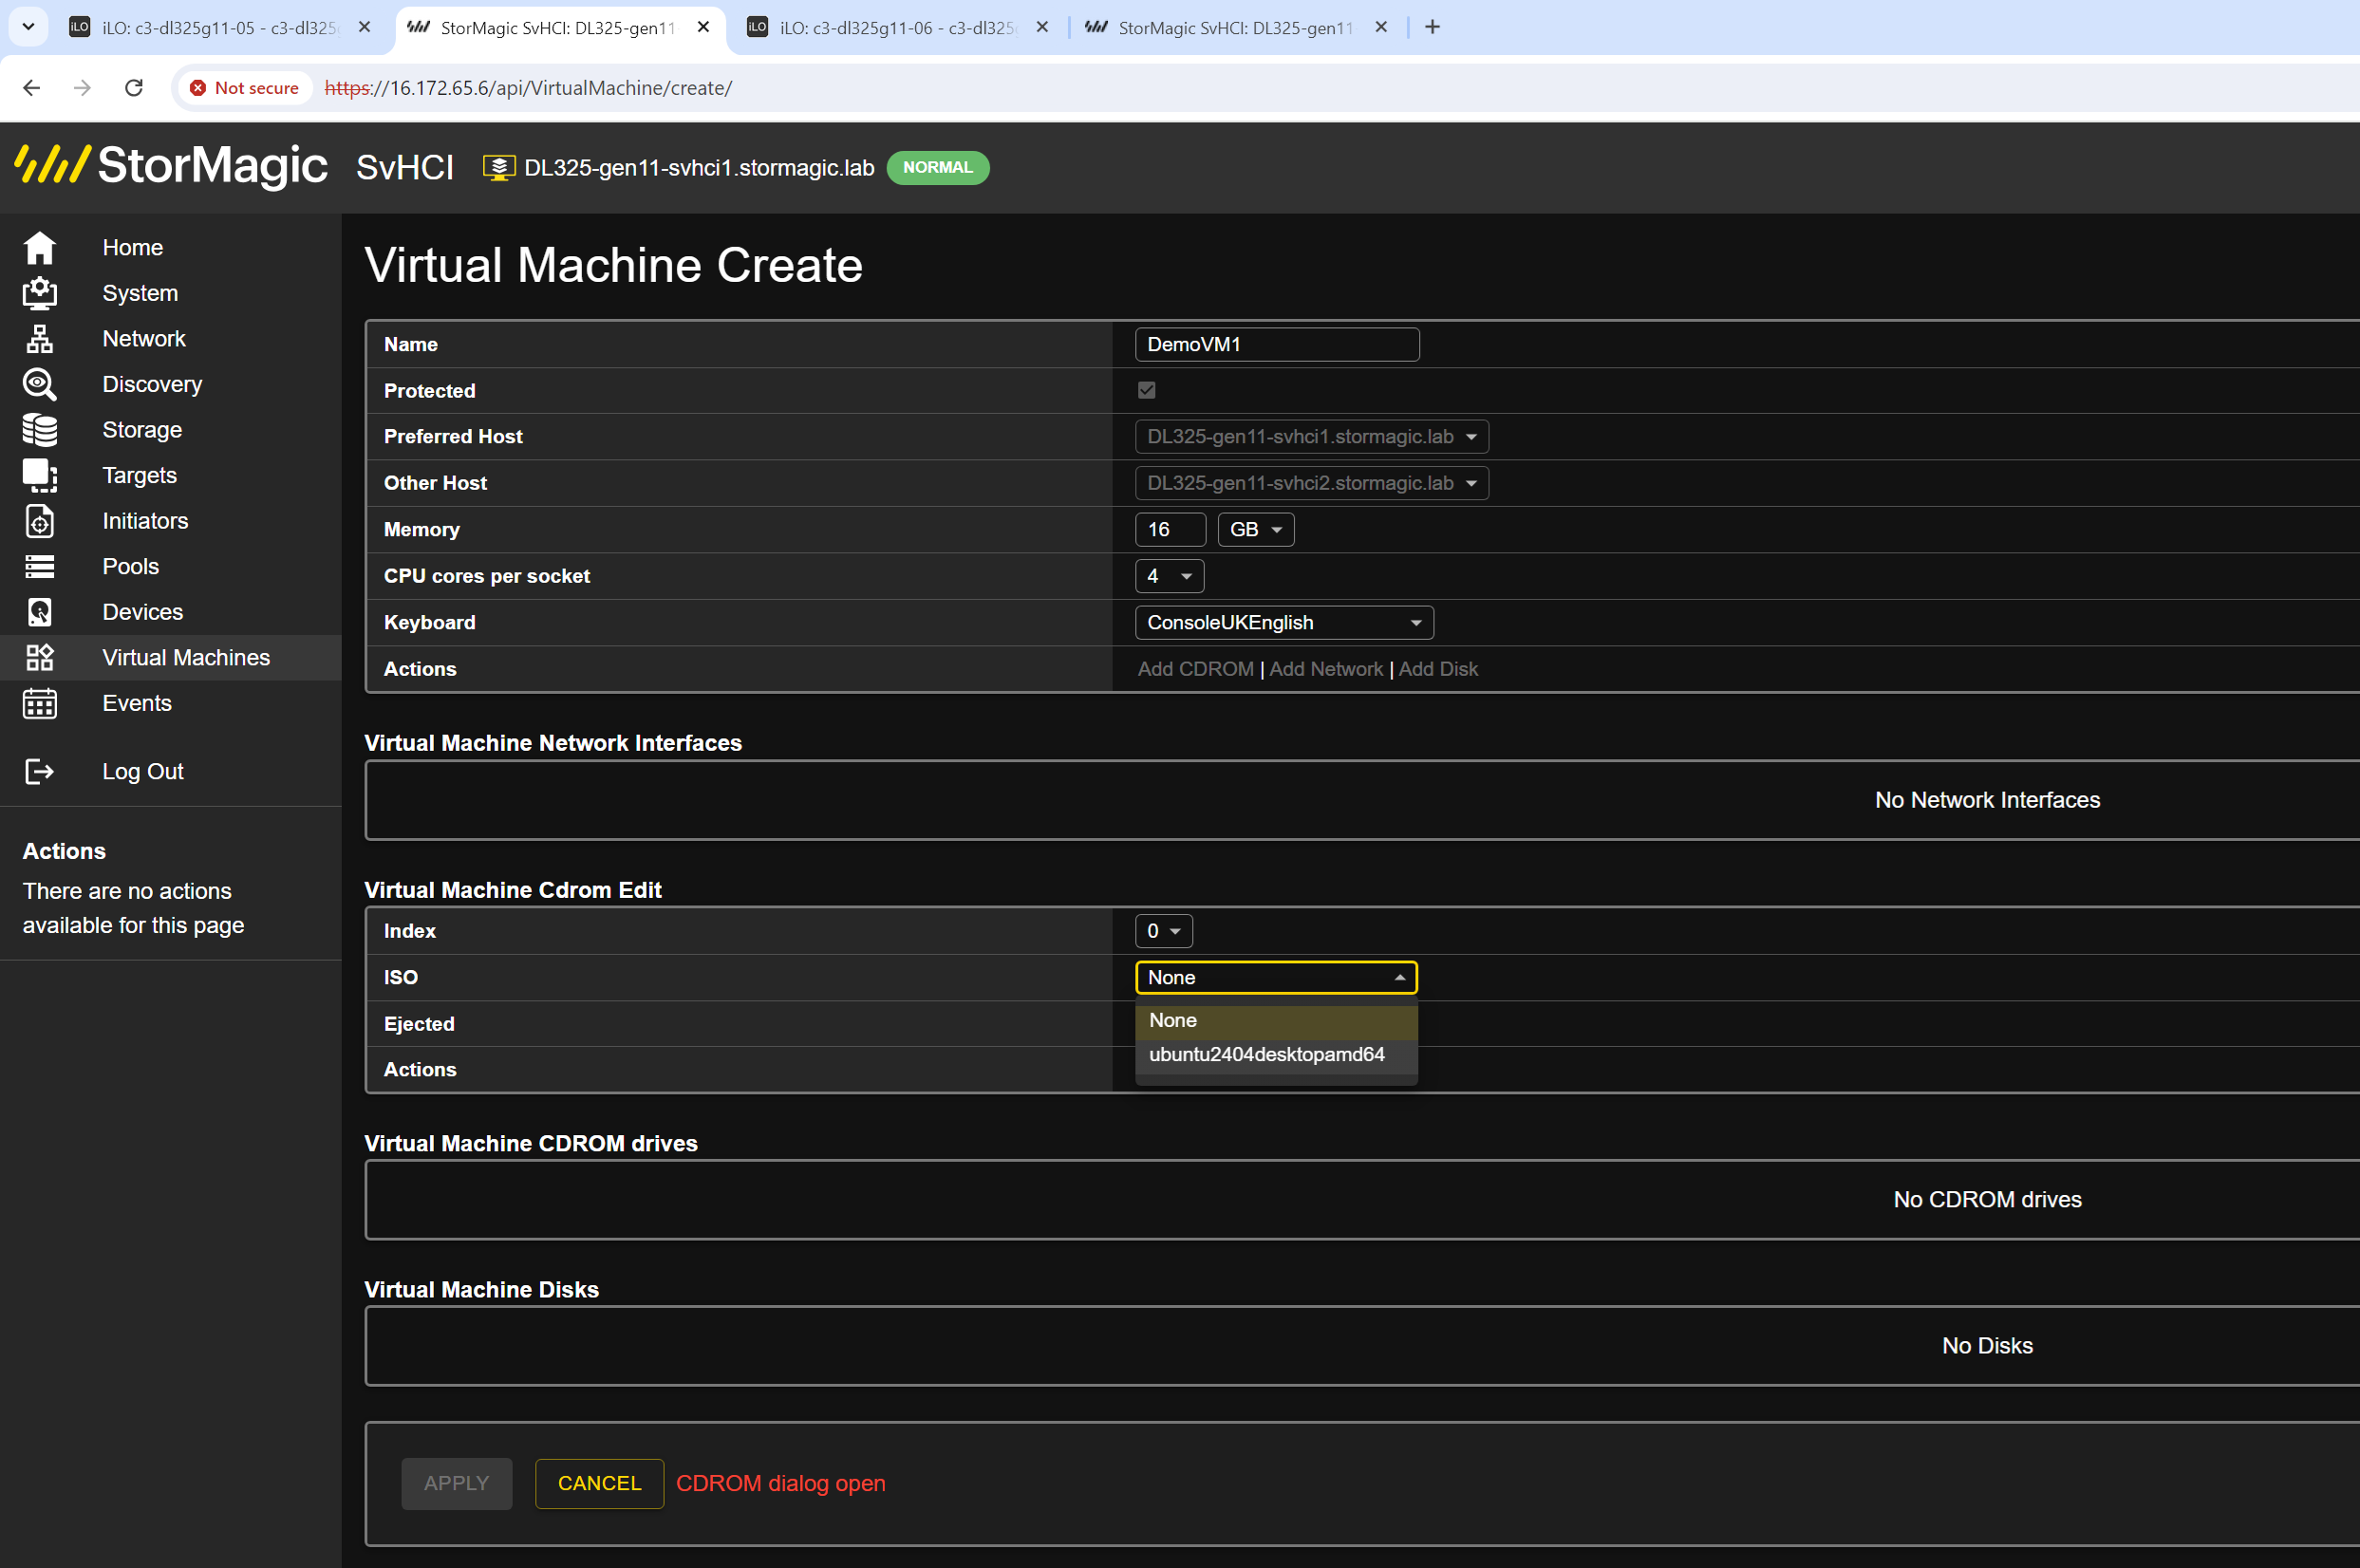Image resolution: width=2360 pixels, height=1568 pixels.
Task: Click the Memory value field showing 16
Action: click(1170, 530)
